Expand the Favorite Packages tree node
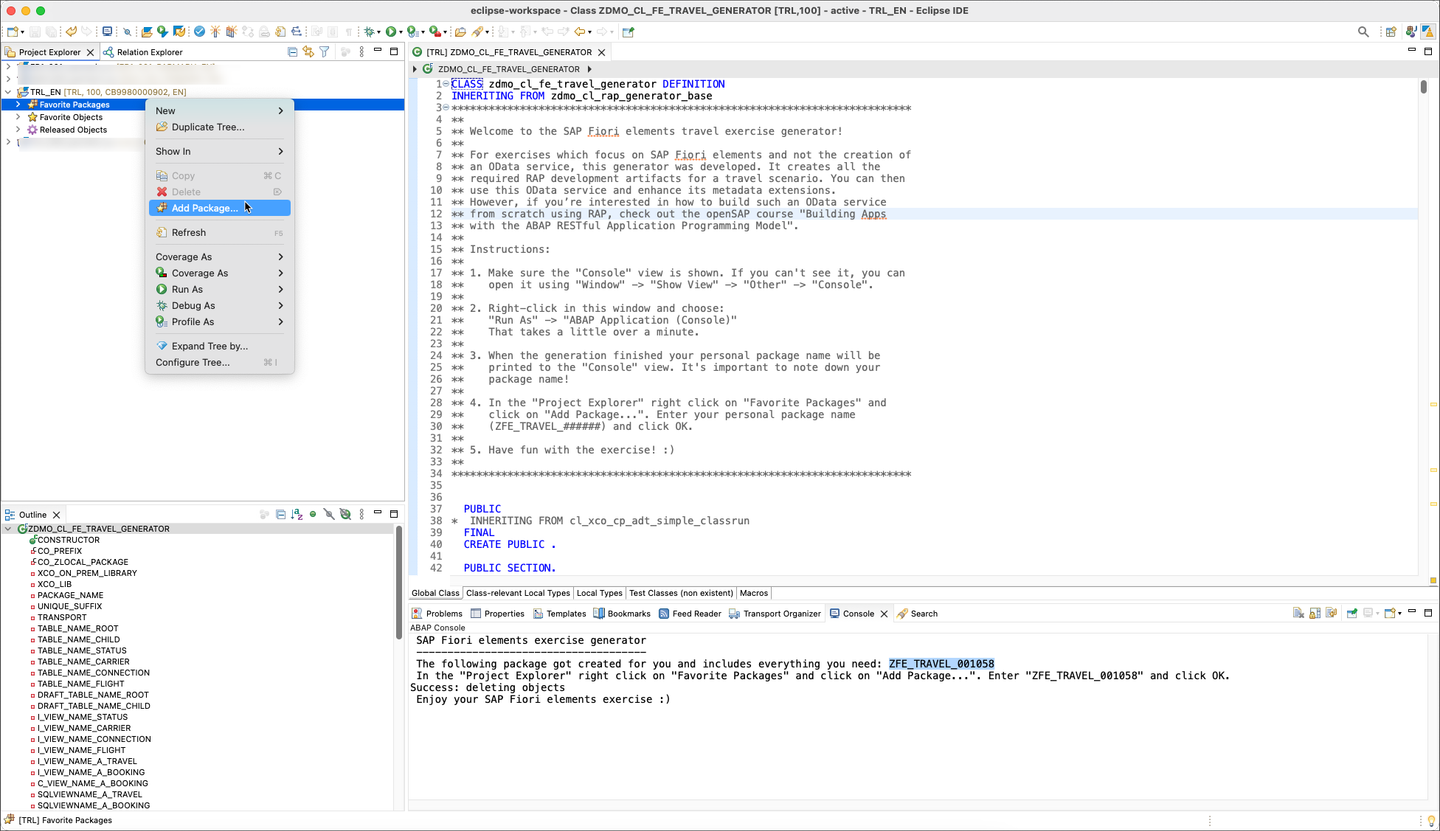1440x831 pixels. point(18,105)
